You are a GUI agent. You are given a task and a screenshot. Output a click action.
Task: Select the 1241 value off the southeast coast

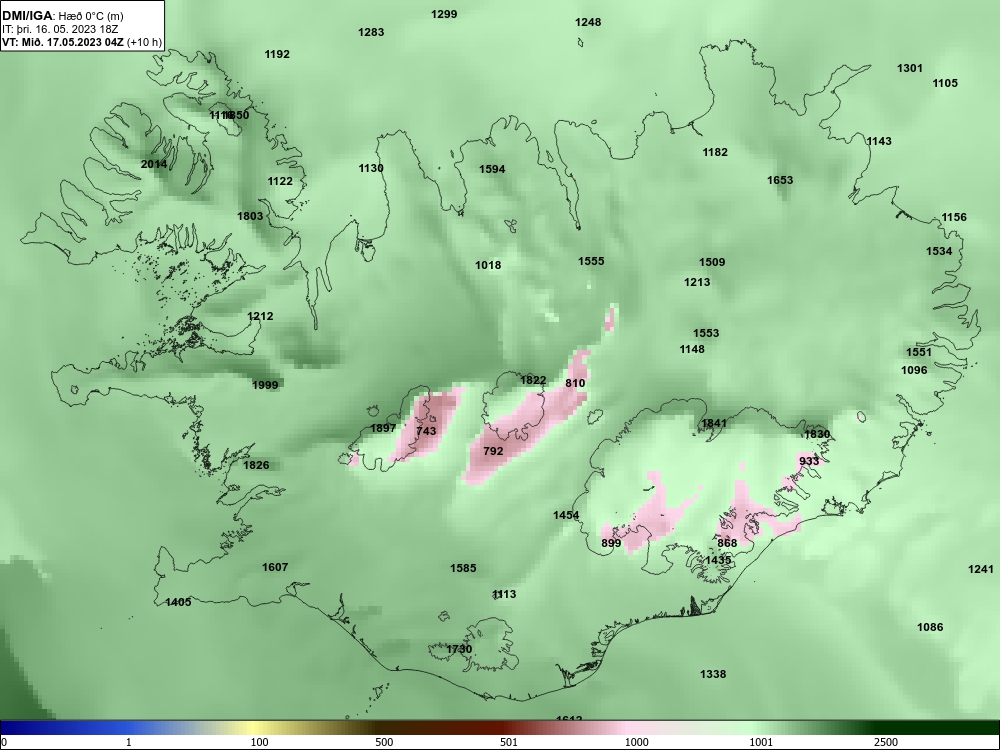981,569
